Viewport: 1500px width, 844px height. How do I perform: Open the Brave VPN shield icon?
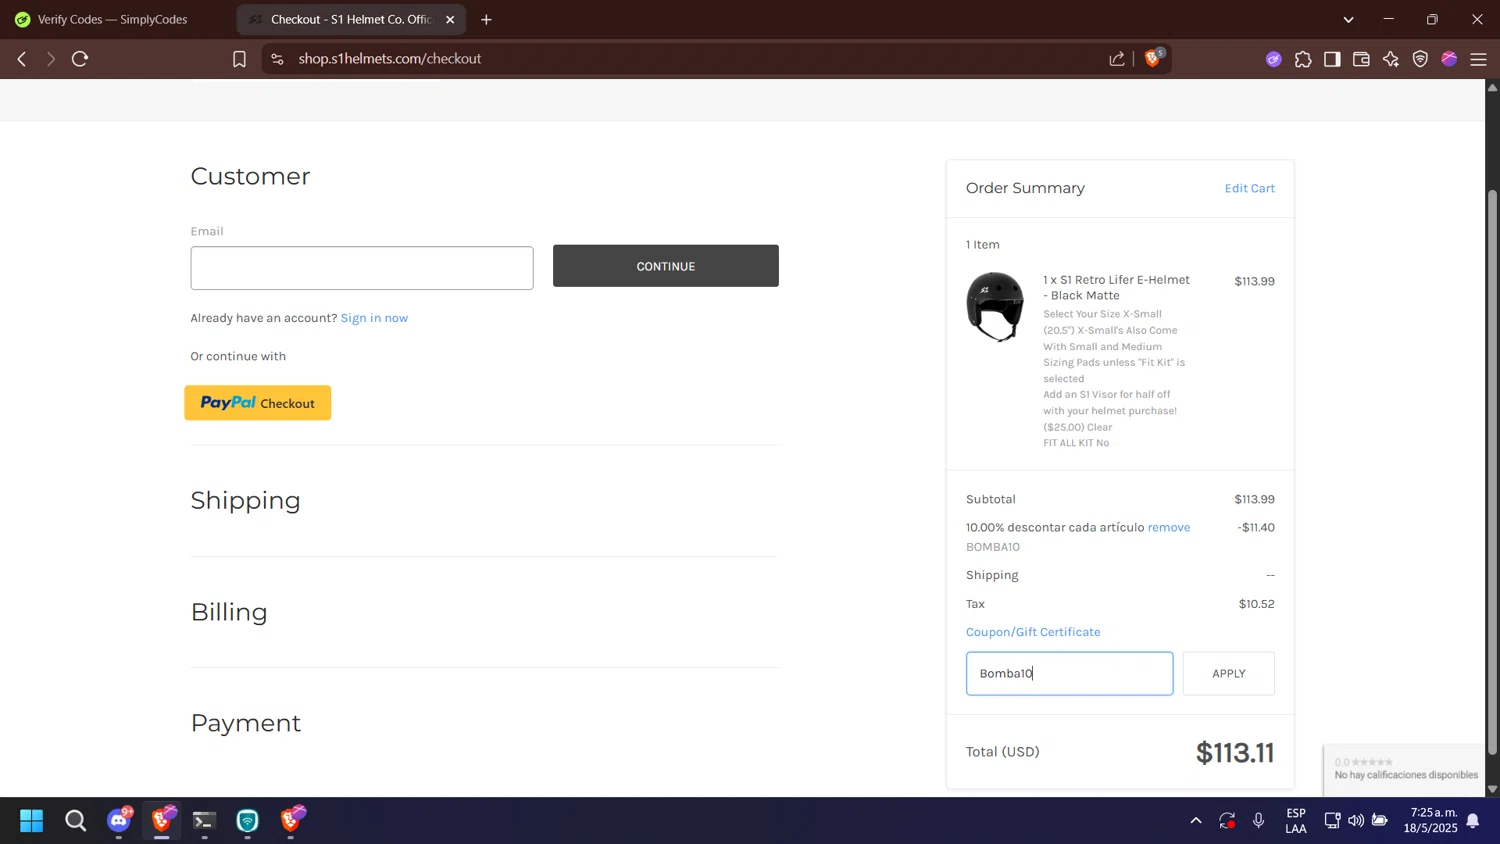[x=1420, y=59]
